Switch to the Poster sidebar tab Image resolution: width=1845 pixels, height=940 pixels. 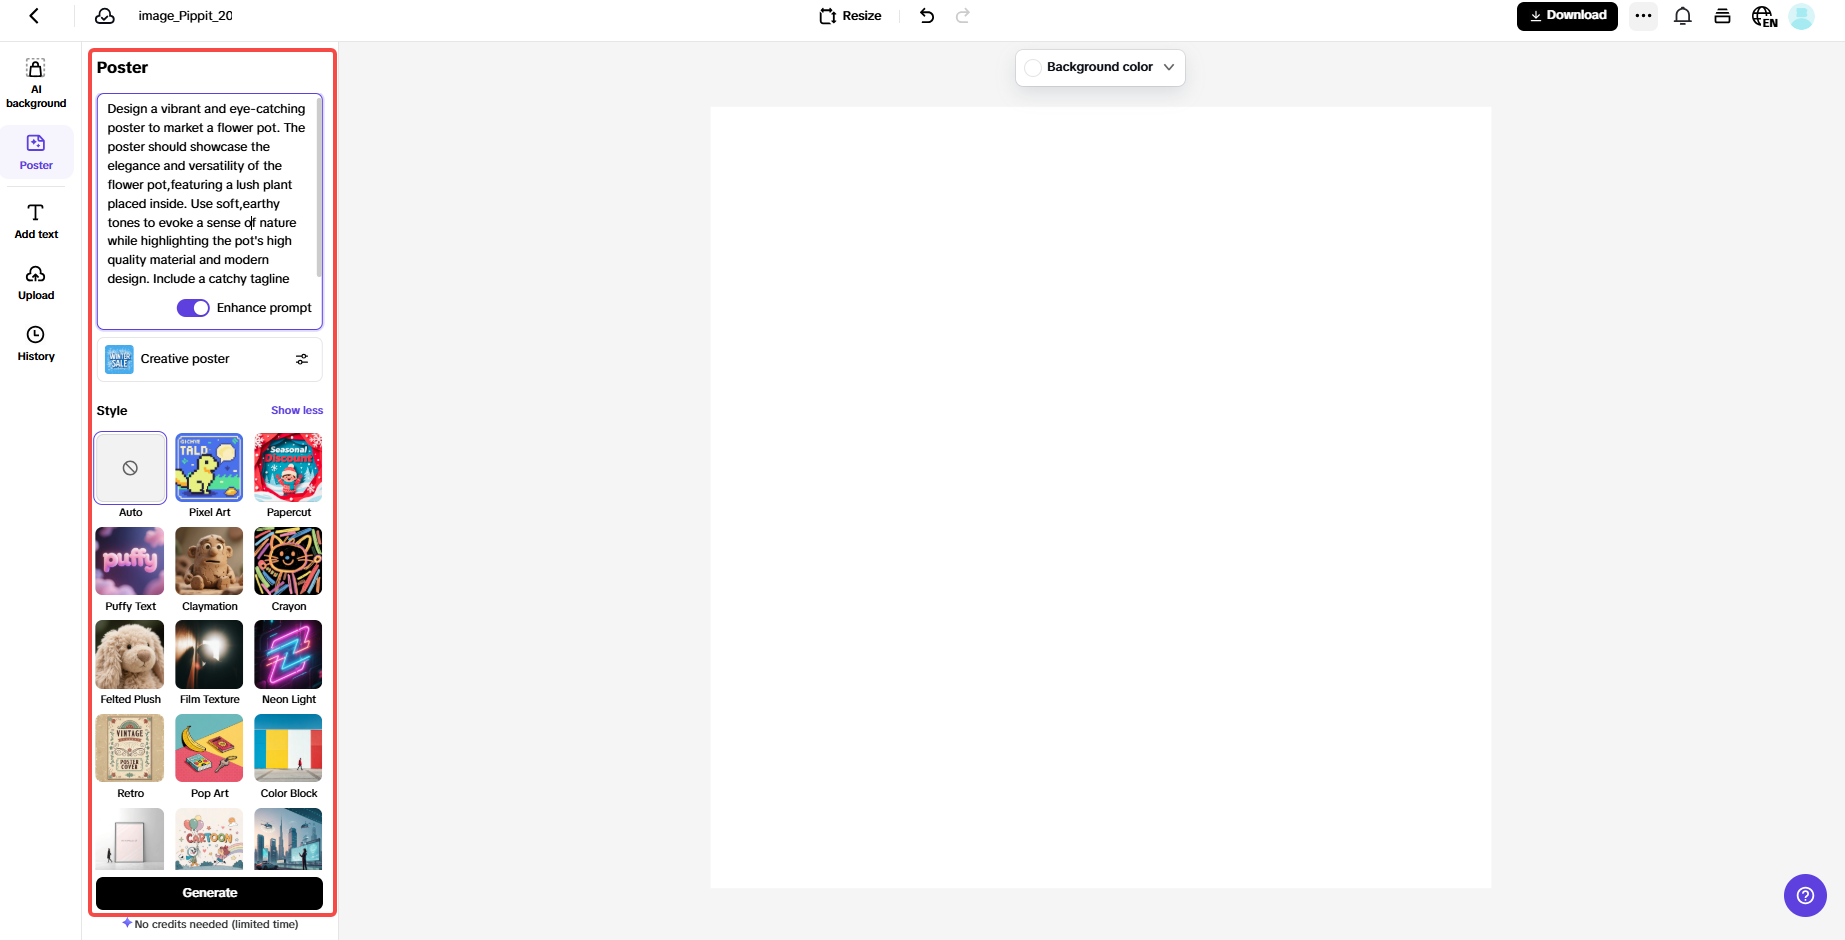pyautogui.click(x=36, y=152)
